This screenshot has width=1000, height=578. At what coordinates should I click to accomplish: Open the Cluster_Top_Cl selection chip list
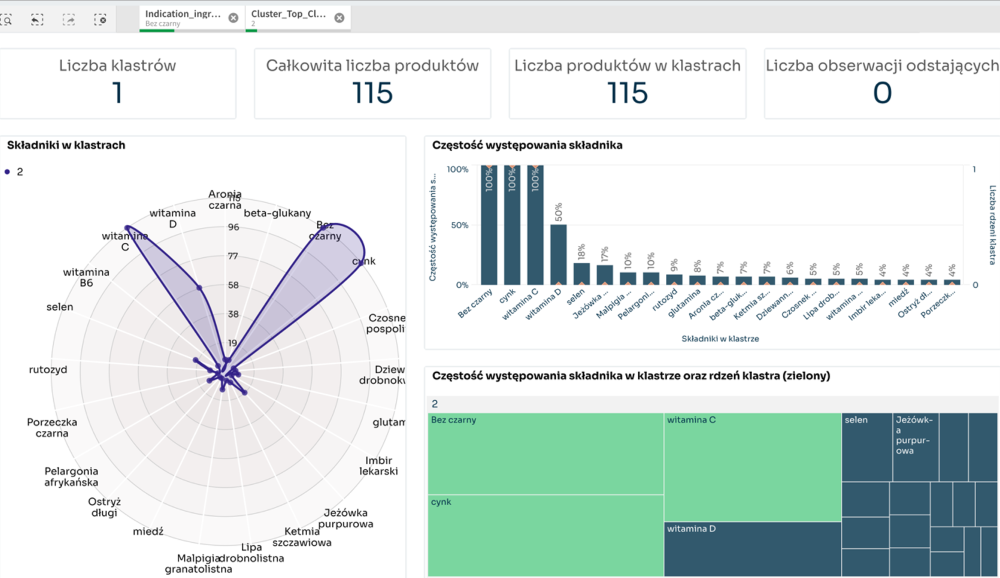pos(291,18)
